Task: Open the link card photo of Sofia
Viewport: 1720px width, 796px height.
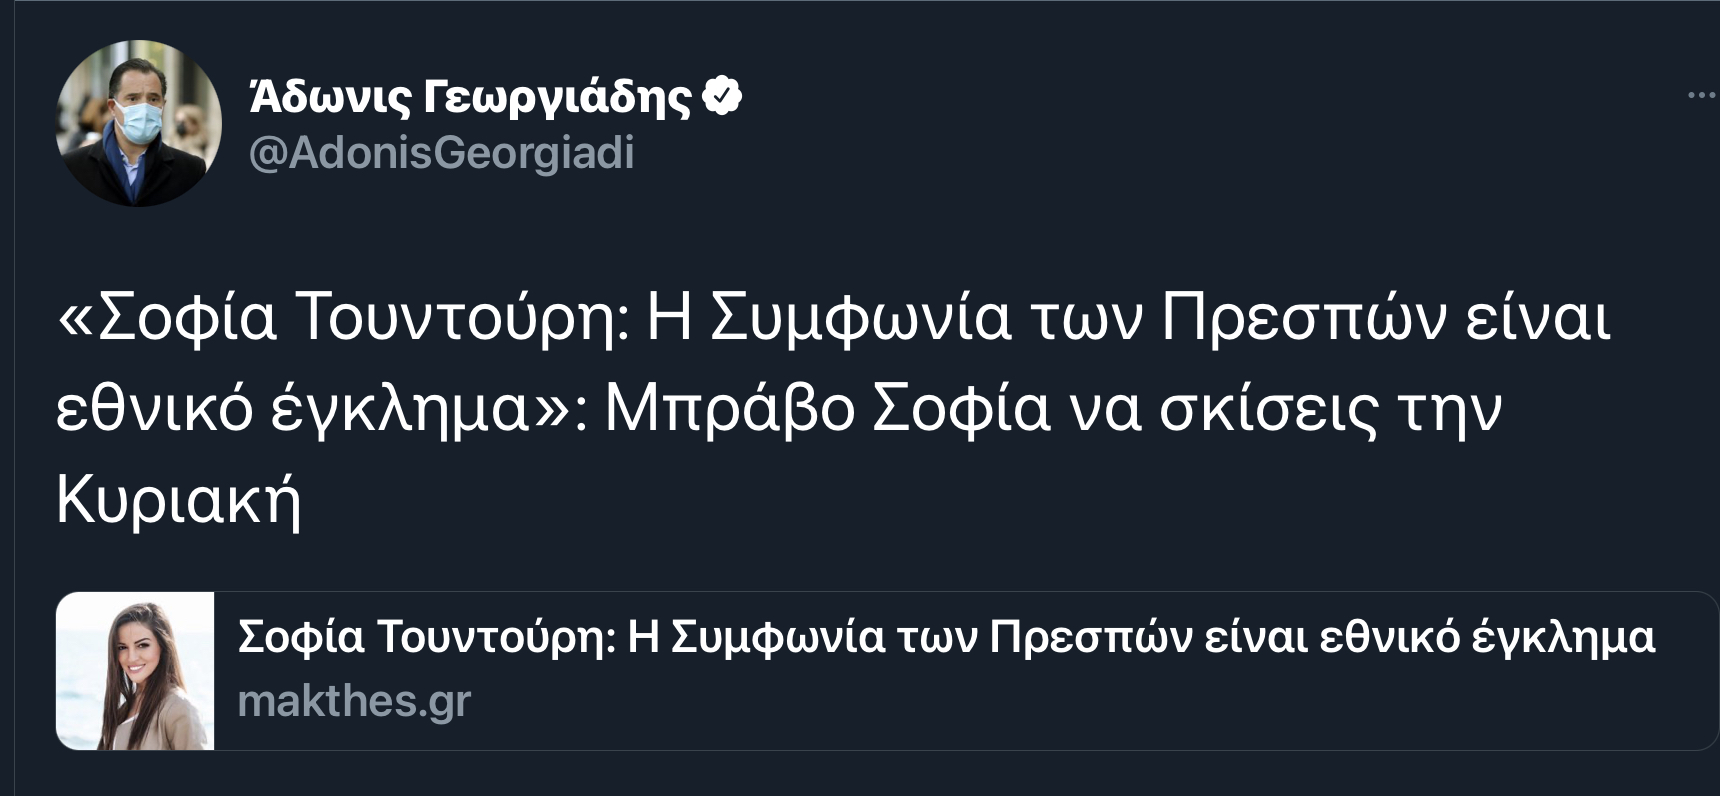Action: 136,671
